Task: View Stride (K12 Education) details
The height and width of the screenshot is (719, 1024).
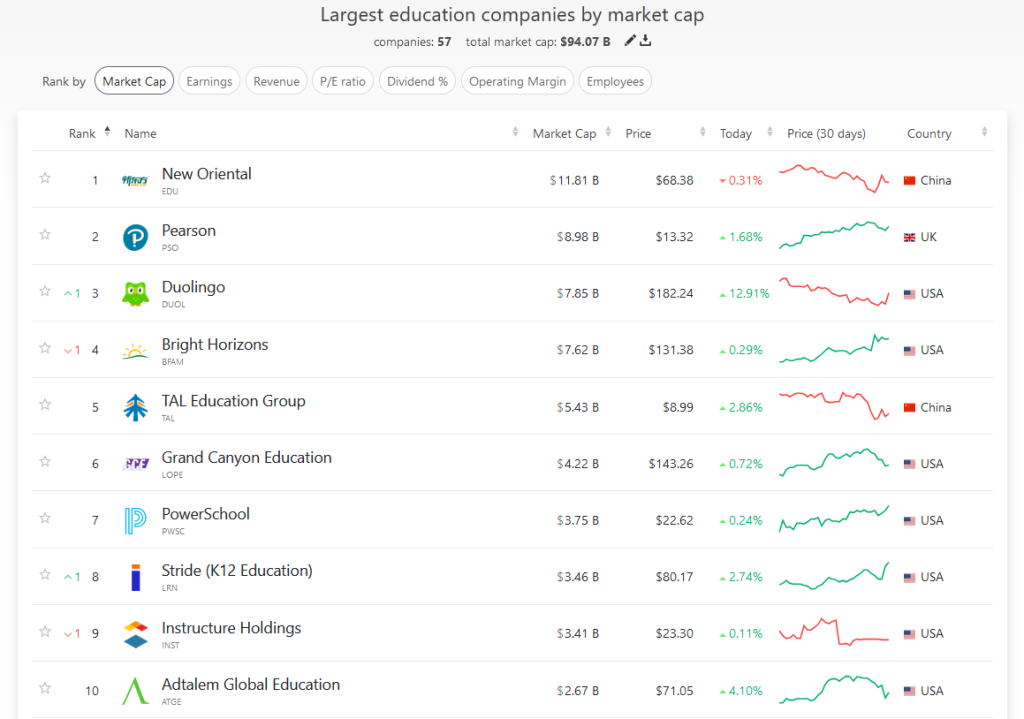Action: tap(237, 571)
